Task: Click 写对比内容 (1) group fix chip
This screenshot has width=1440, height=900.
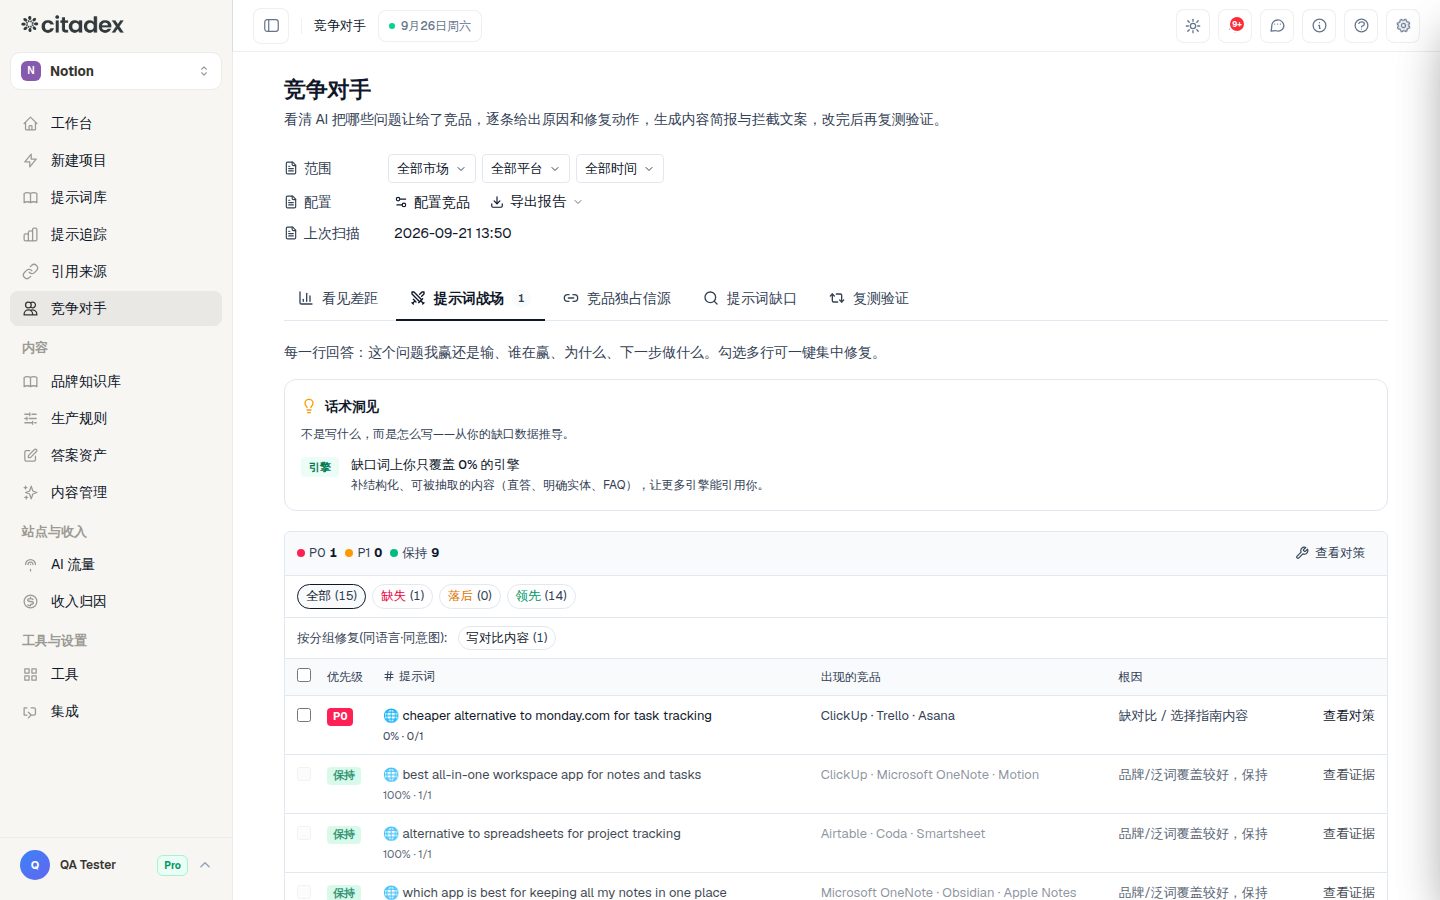Action: pos(506,638)
